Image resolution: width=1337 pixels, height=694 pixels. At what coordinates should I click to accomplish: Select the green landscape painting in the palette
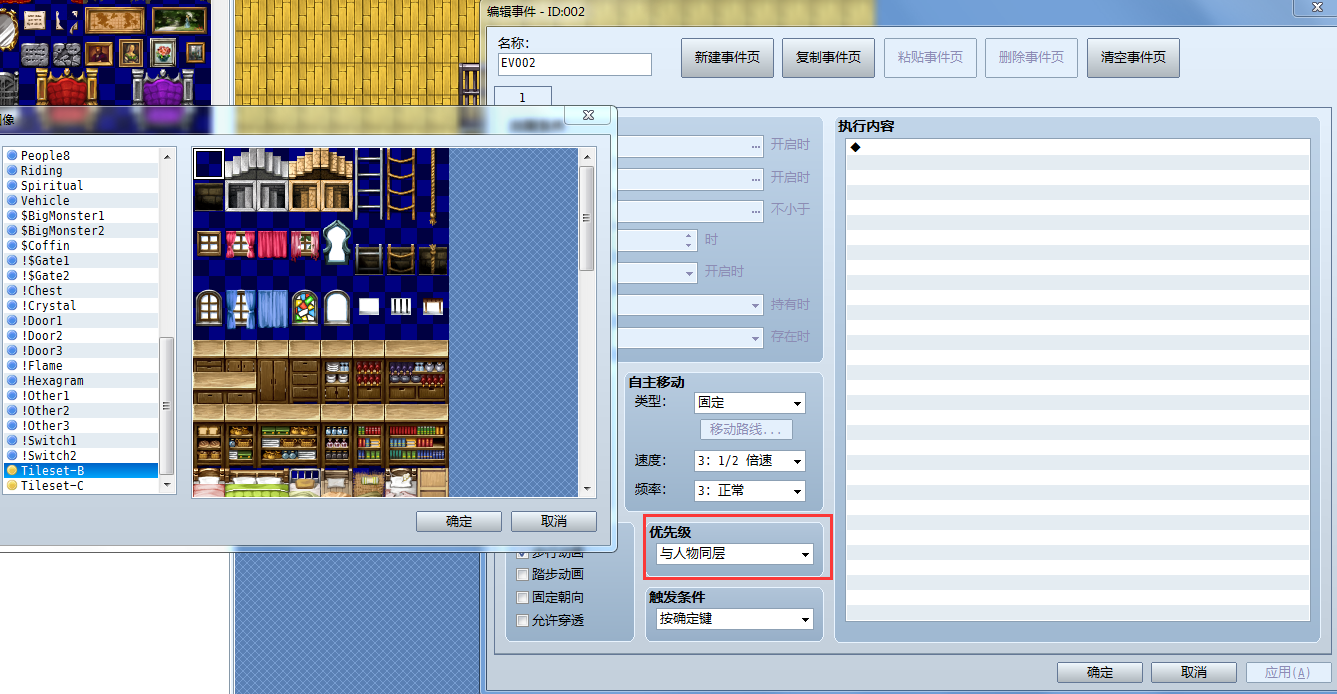pos(178,20)
